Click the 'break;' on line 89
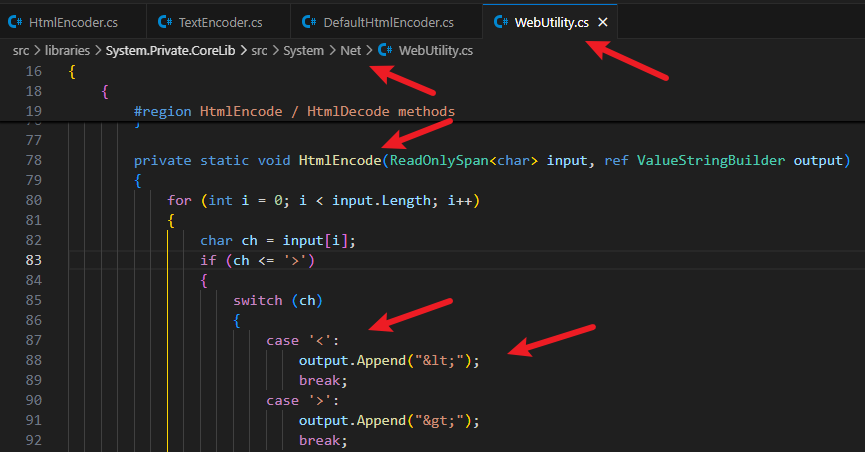 (x=323, y=380)
